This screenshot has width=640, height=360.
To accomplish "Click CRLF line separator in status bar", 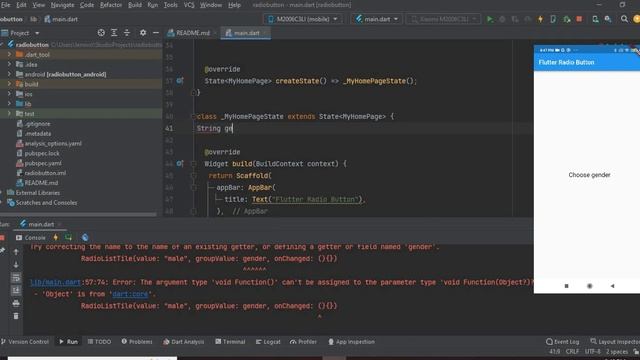I will (572, 351).
